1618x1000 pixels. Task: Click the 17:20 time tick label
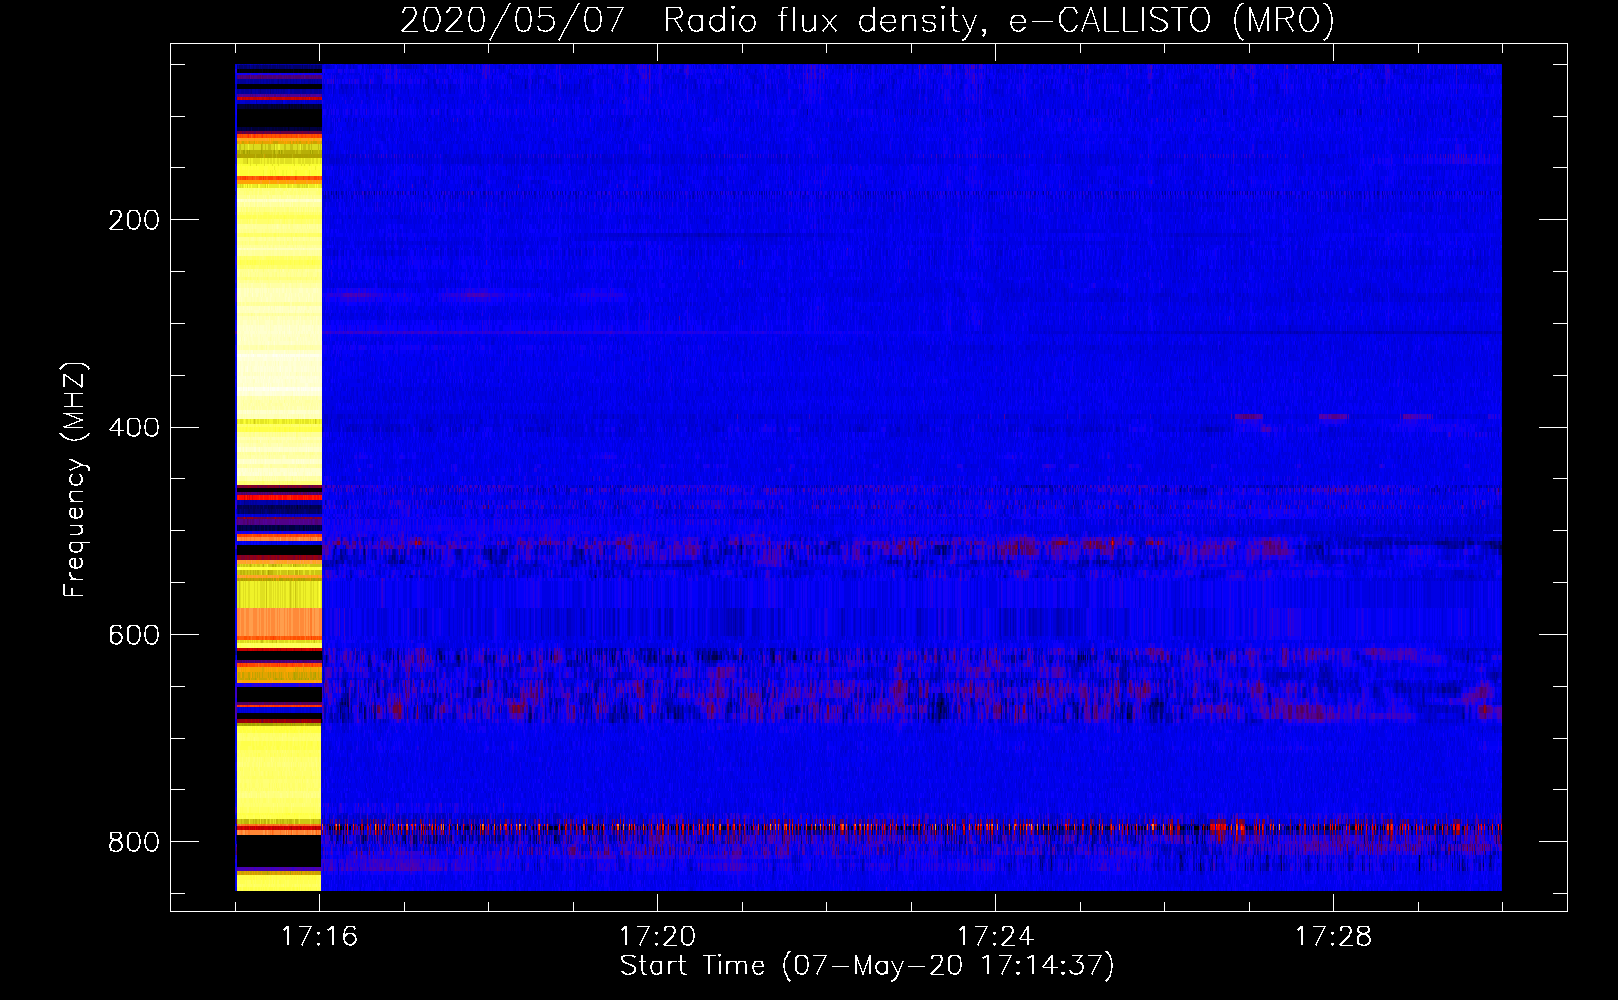pyautogui.click(x=657, y=937)
